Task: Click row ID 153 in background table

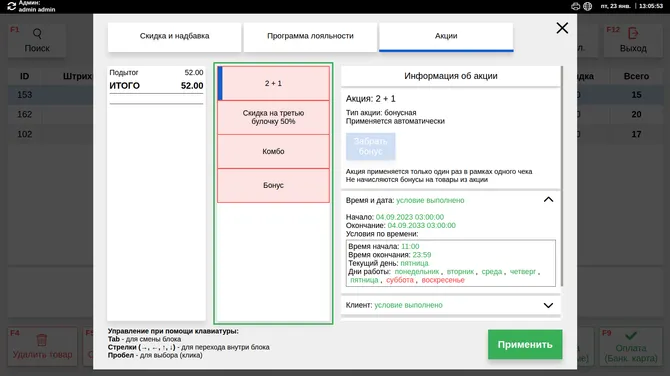Action: pos(24,95)
